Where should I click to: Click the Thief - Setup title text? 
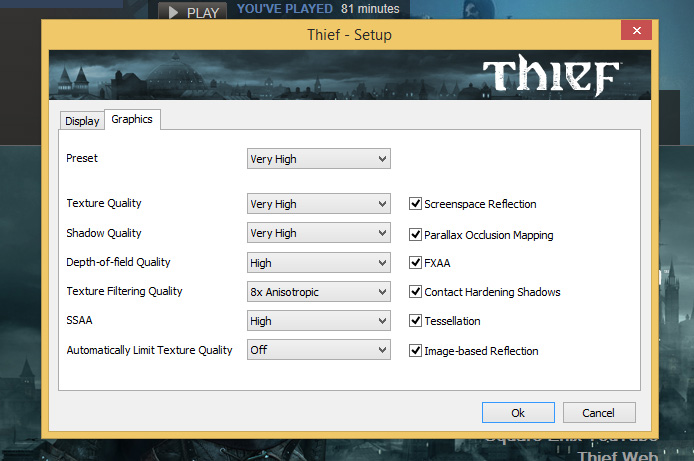(350, 35)
